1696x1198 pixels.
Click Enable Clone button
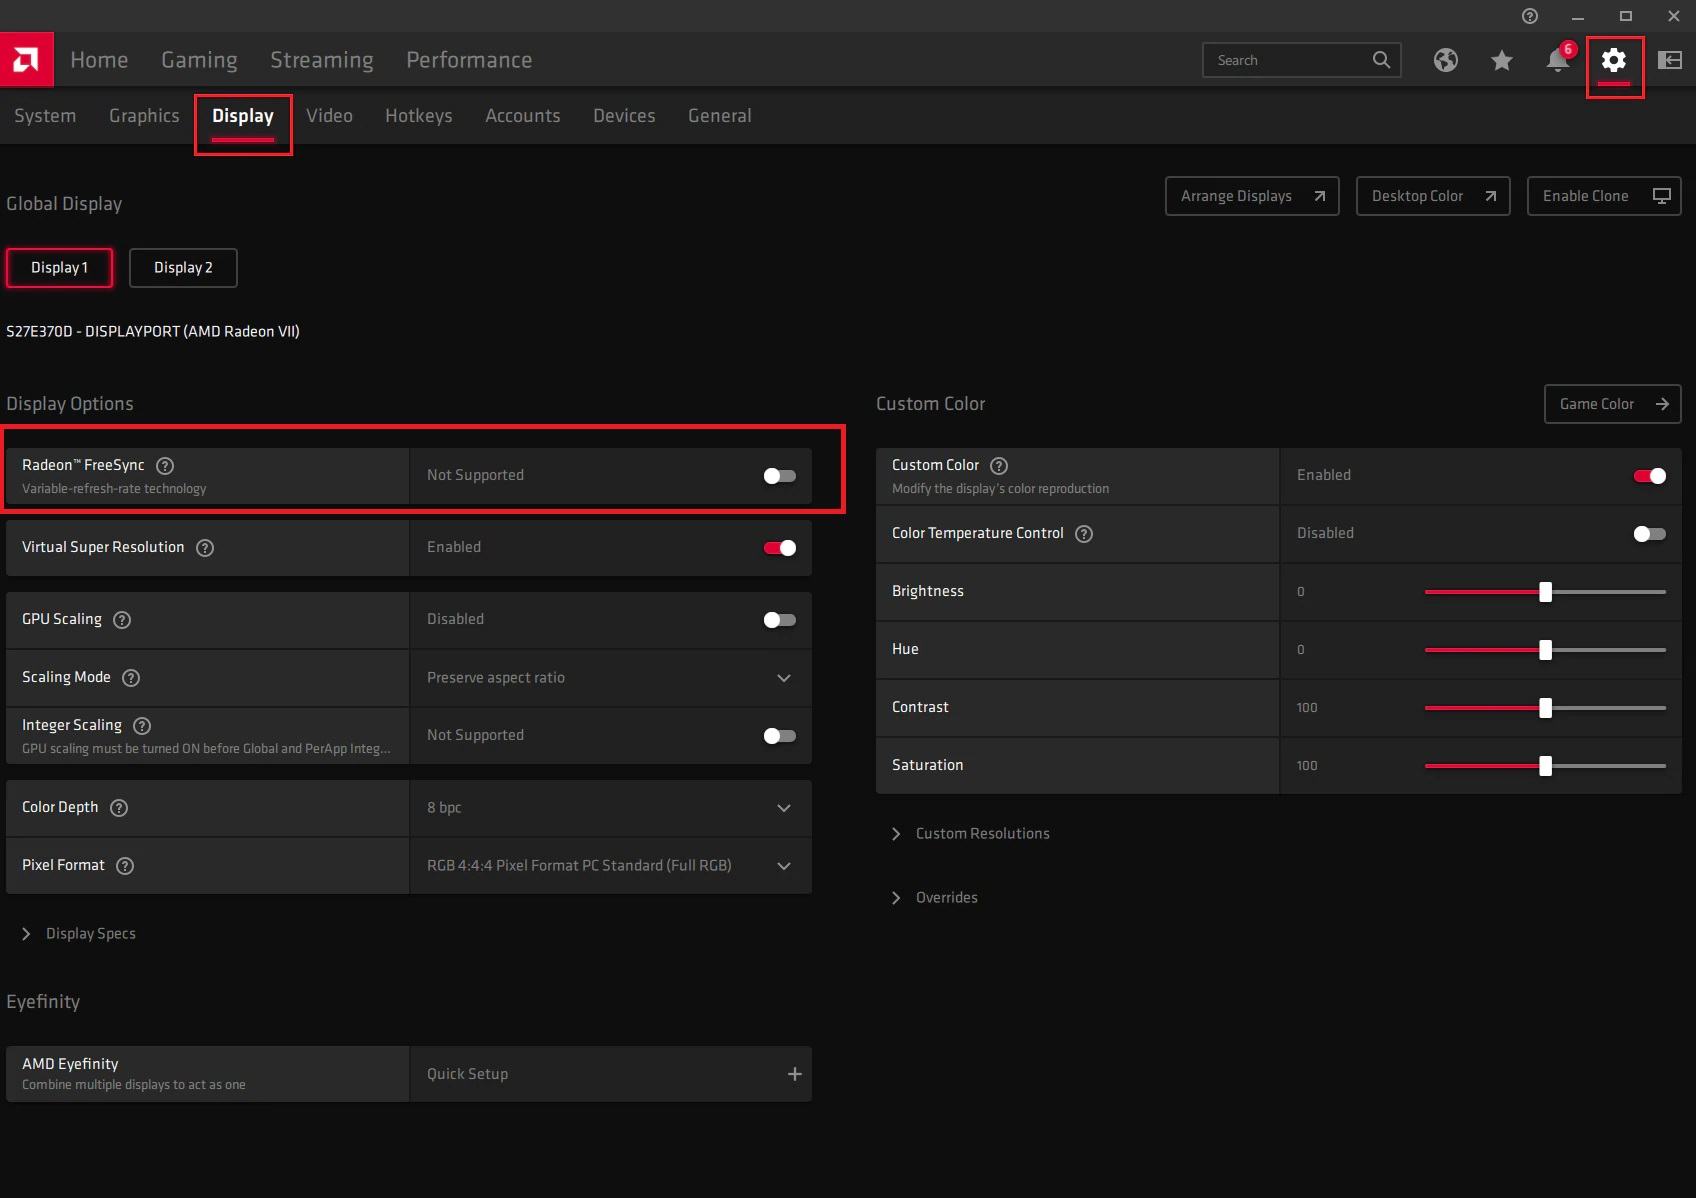point(1604,196)
